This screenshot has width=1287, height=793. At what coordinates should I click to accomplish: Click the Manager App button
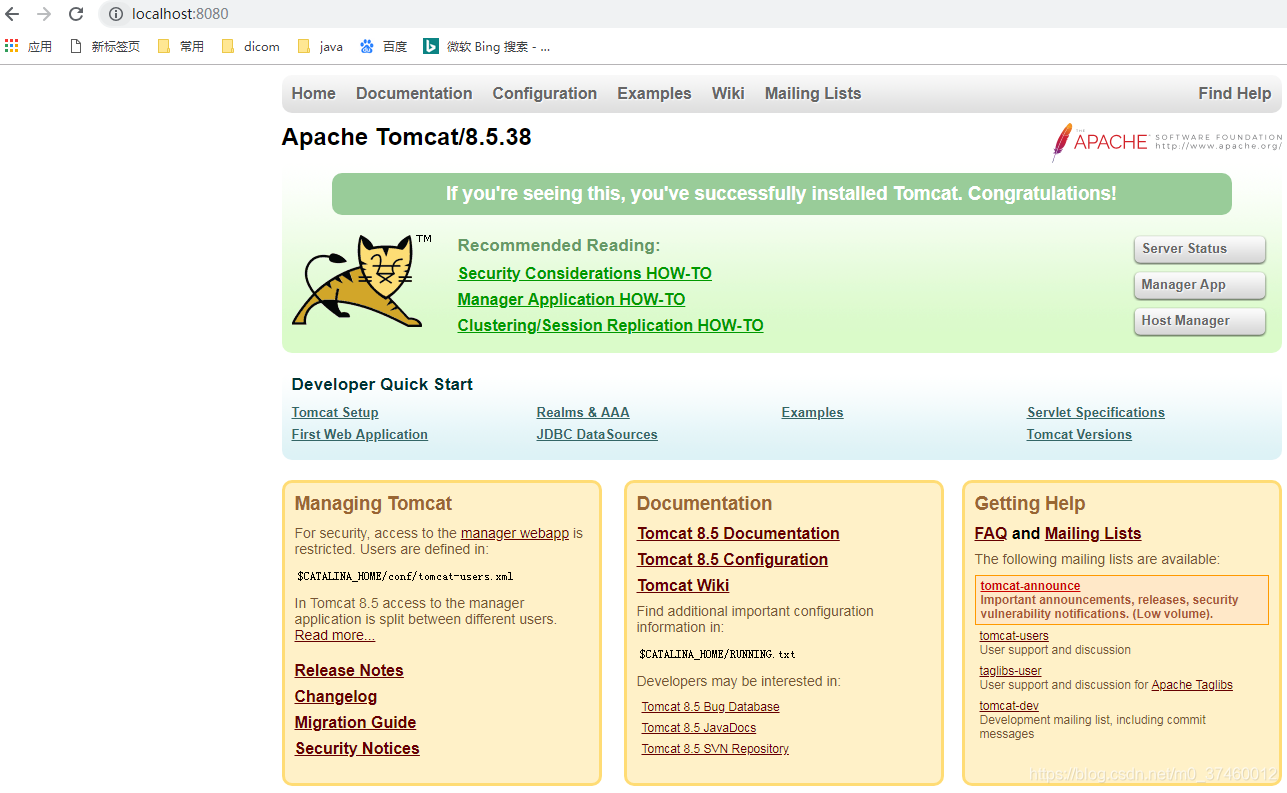tap(1199, 285)
